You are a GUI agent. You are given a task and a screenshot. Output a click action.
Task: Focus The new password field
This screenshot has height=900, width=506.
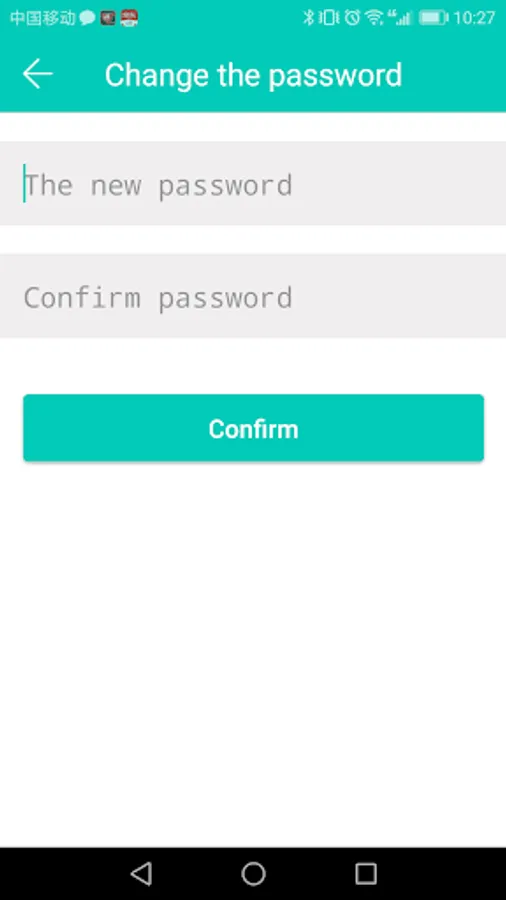click(x=253, y=184)
